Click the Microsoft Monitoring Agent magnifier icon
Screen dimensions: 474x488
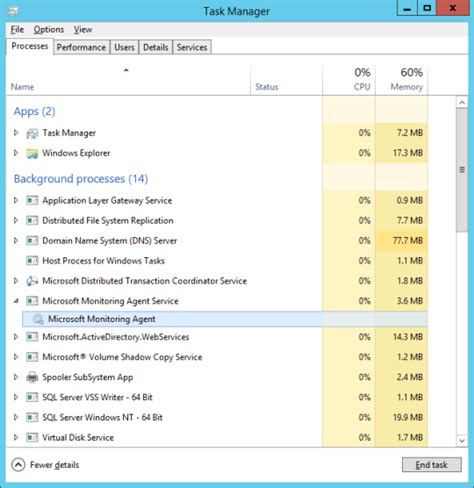tap(38, 319)
